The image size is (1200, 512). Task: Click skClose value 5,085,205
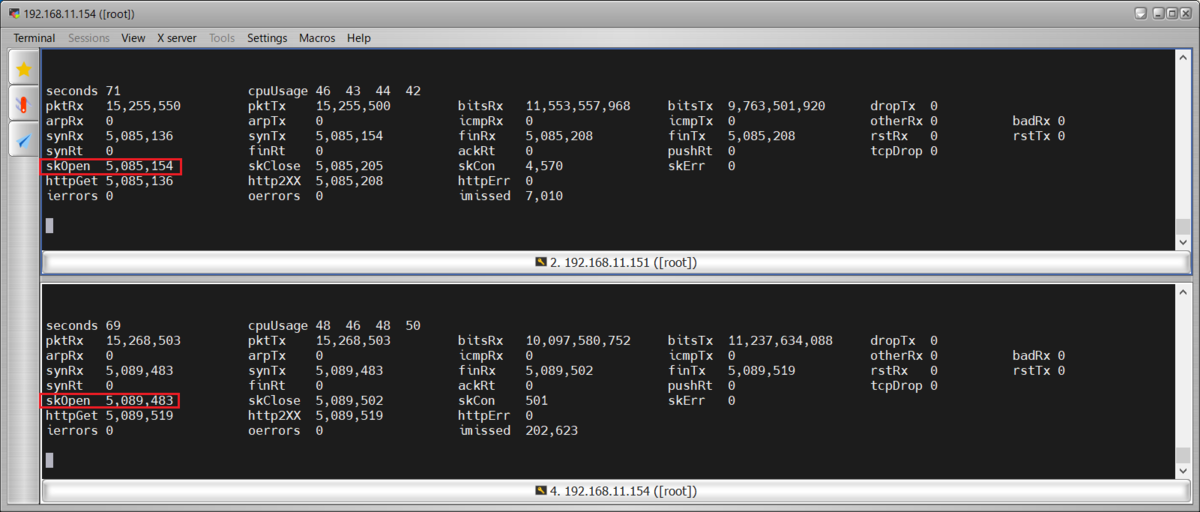click(x=349, y=166)
